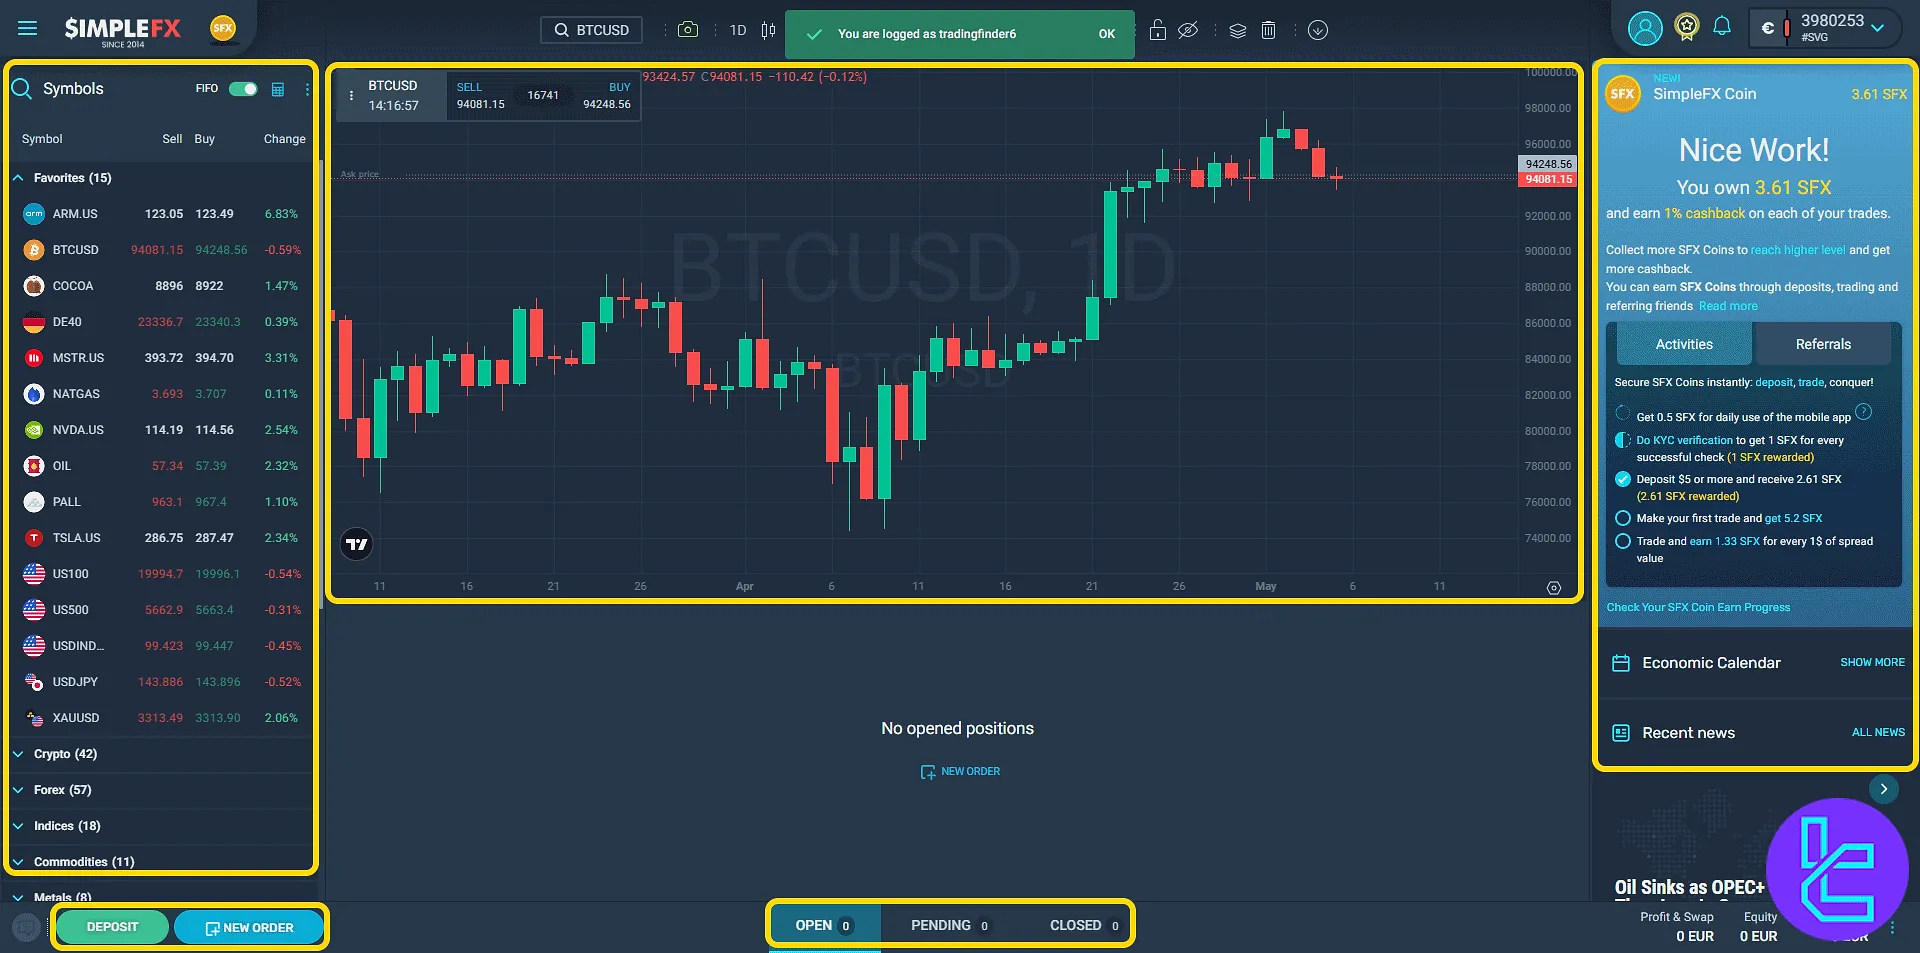Click the SELL 94081.15 price button
The height and width of the screenshot is (953, 1920).
482,96
